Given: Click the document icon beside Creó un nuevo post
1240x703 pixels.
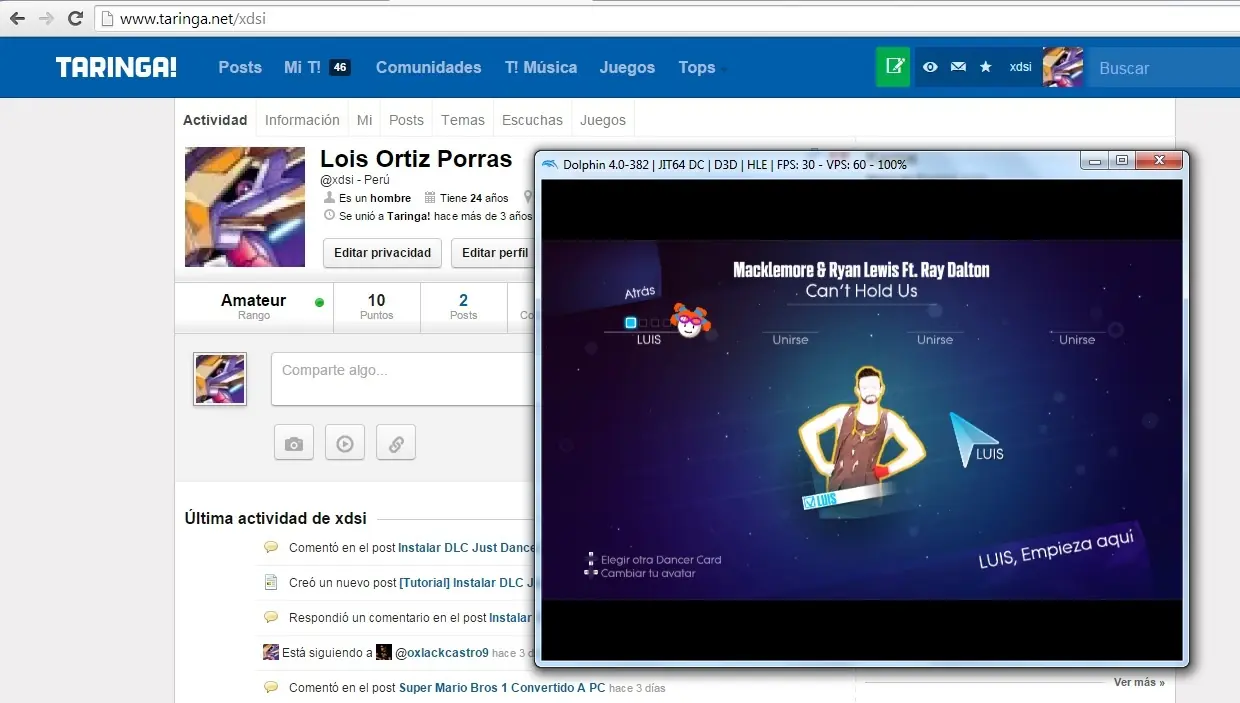Looking at the screenshot, I should pos(271,582).
